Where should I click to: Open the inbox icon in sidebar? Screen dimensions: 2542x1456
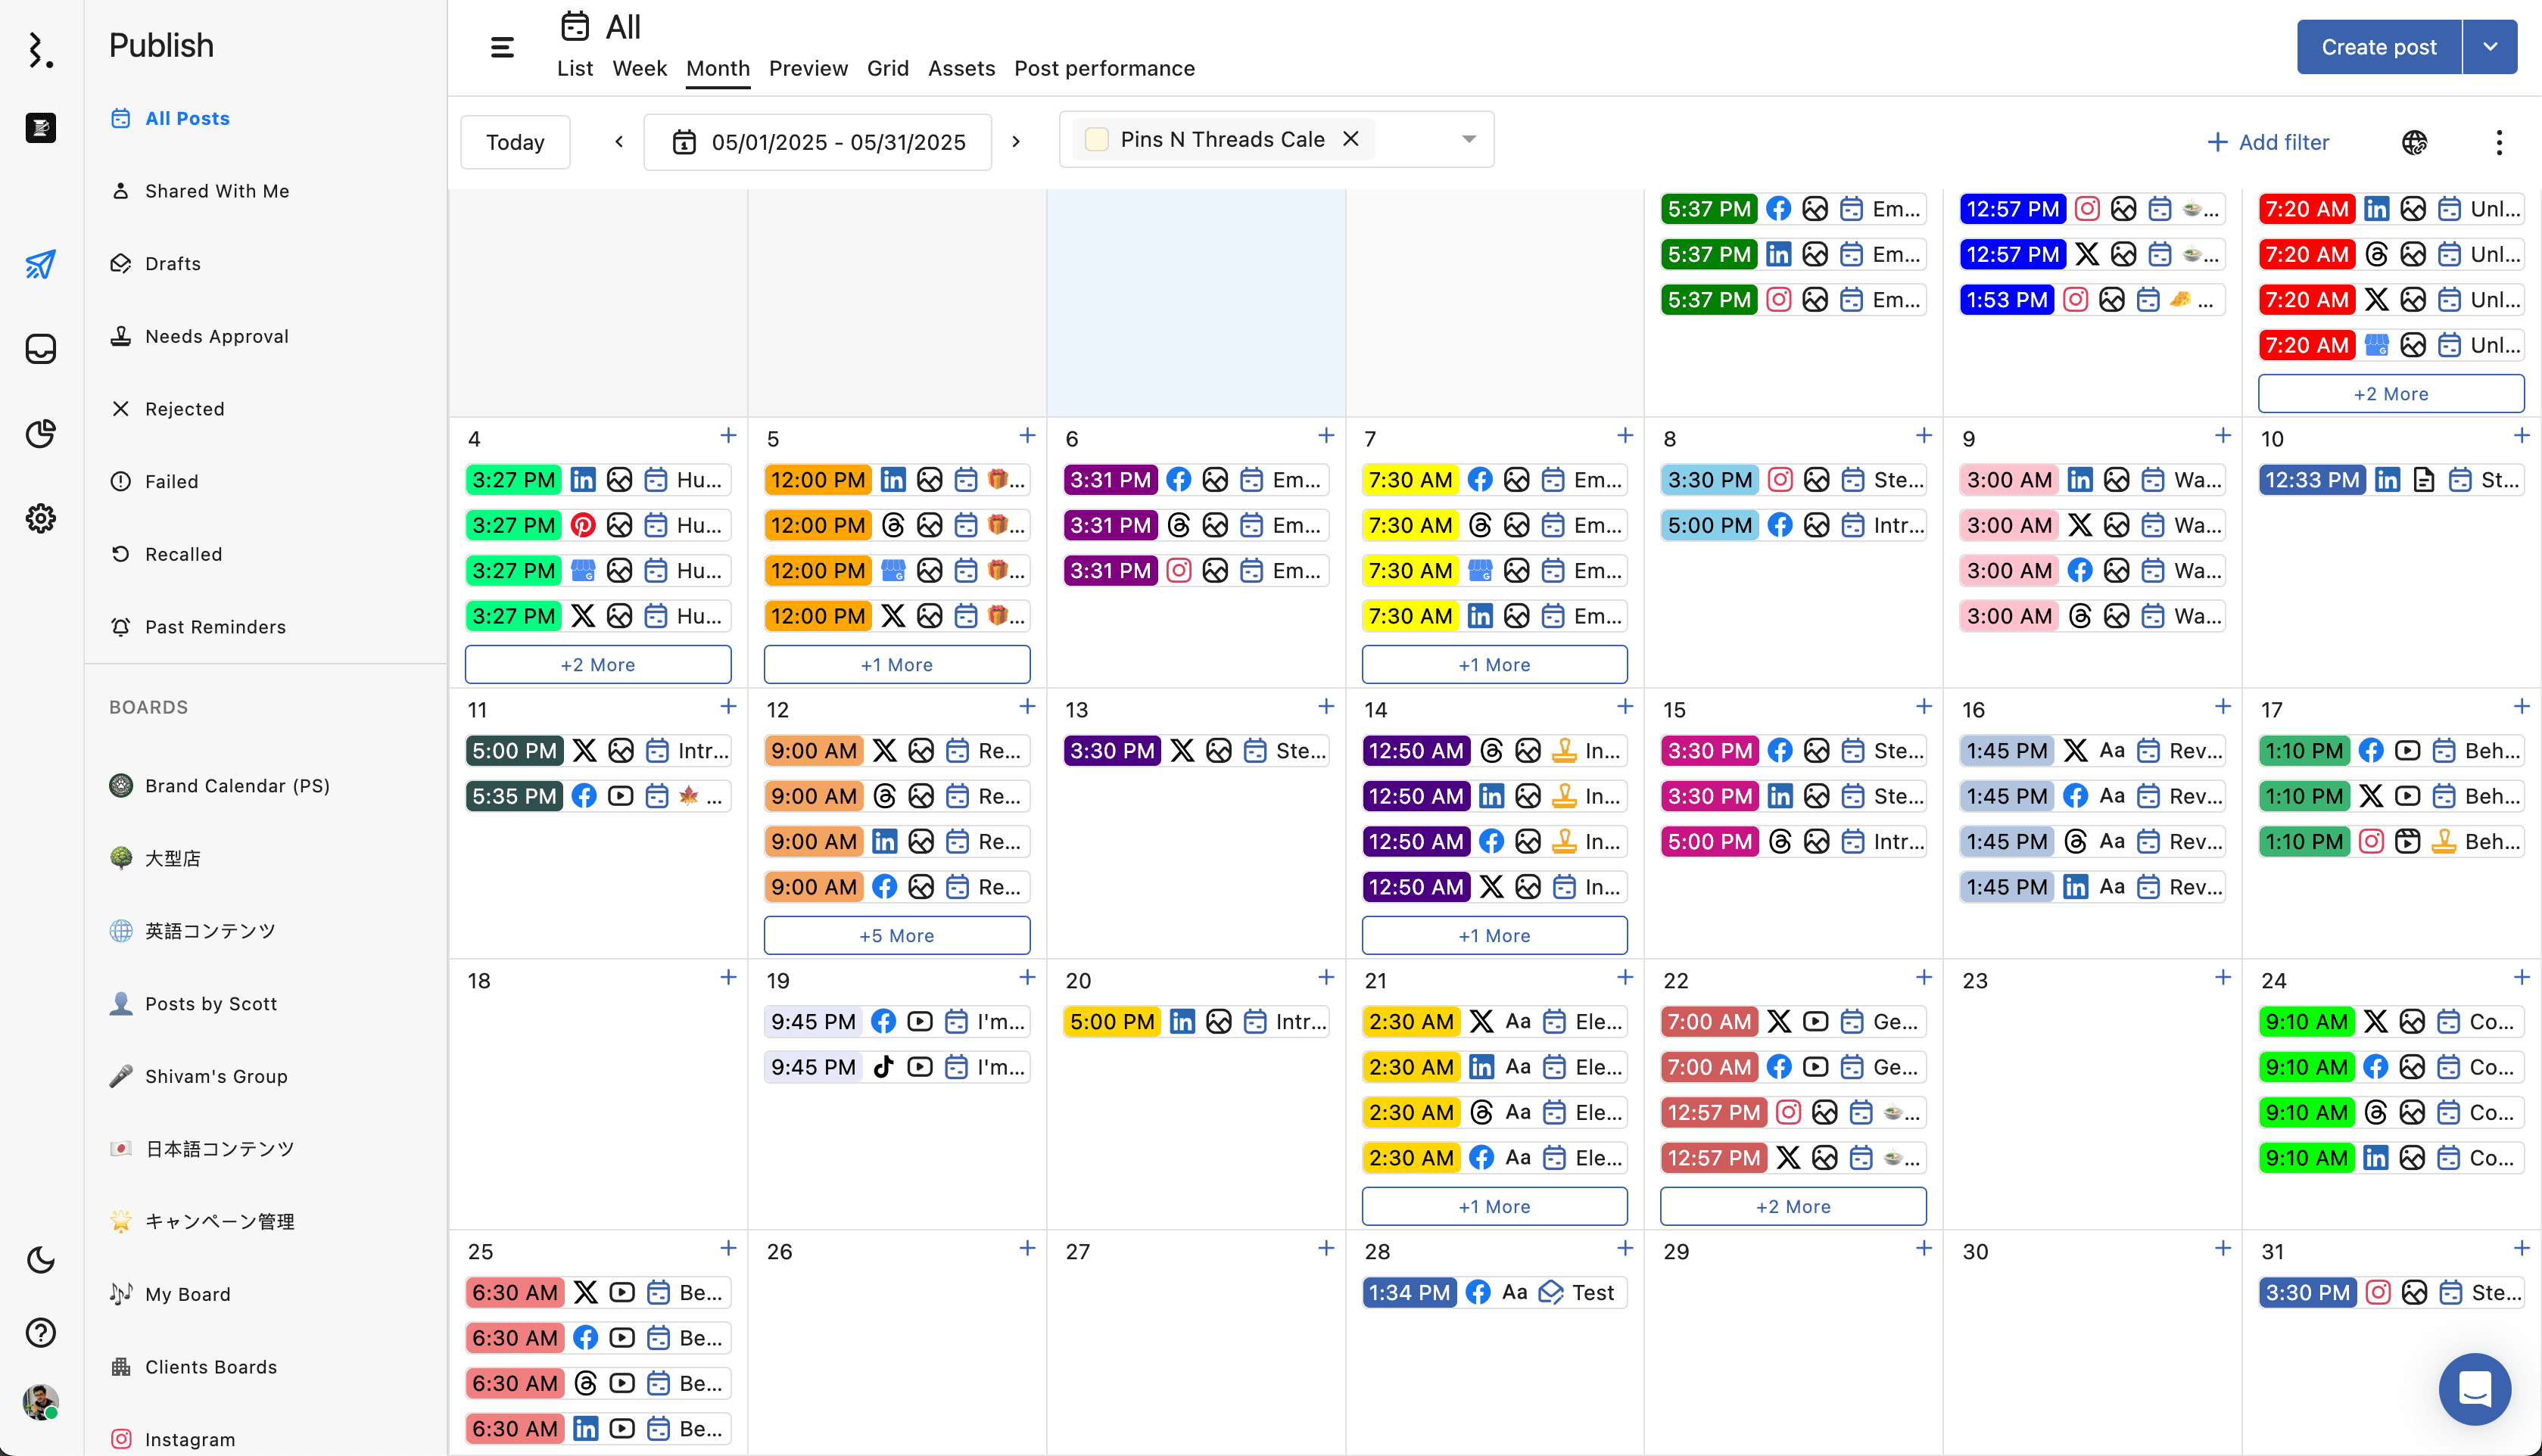coord(41,349)
